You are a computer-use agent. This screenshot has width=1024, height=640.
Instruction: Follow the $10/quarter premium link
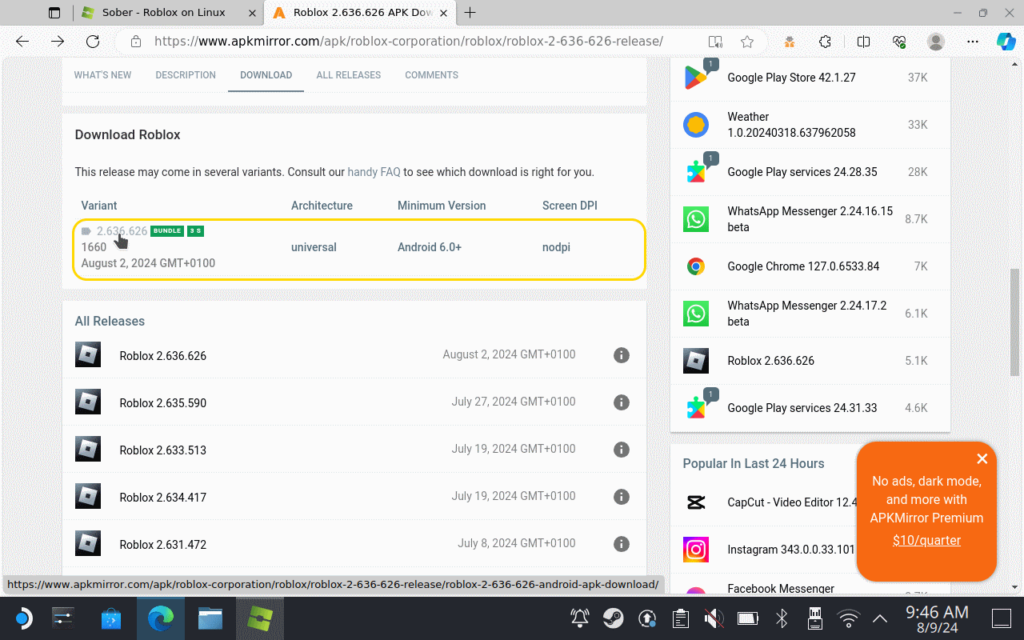coord(926,540)
